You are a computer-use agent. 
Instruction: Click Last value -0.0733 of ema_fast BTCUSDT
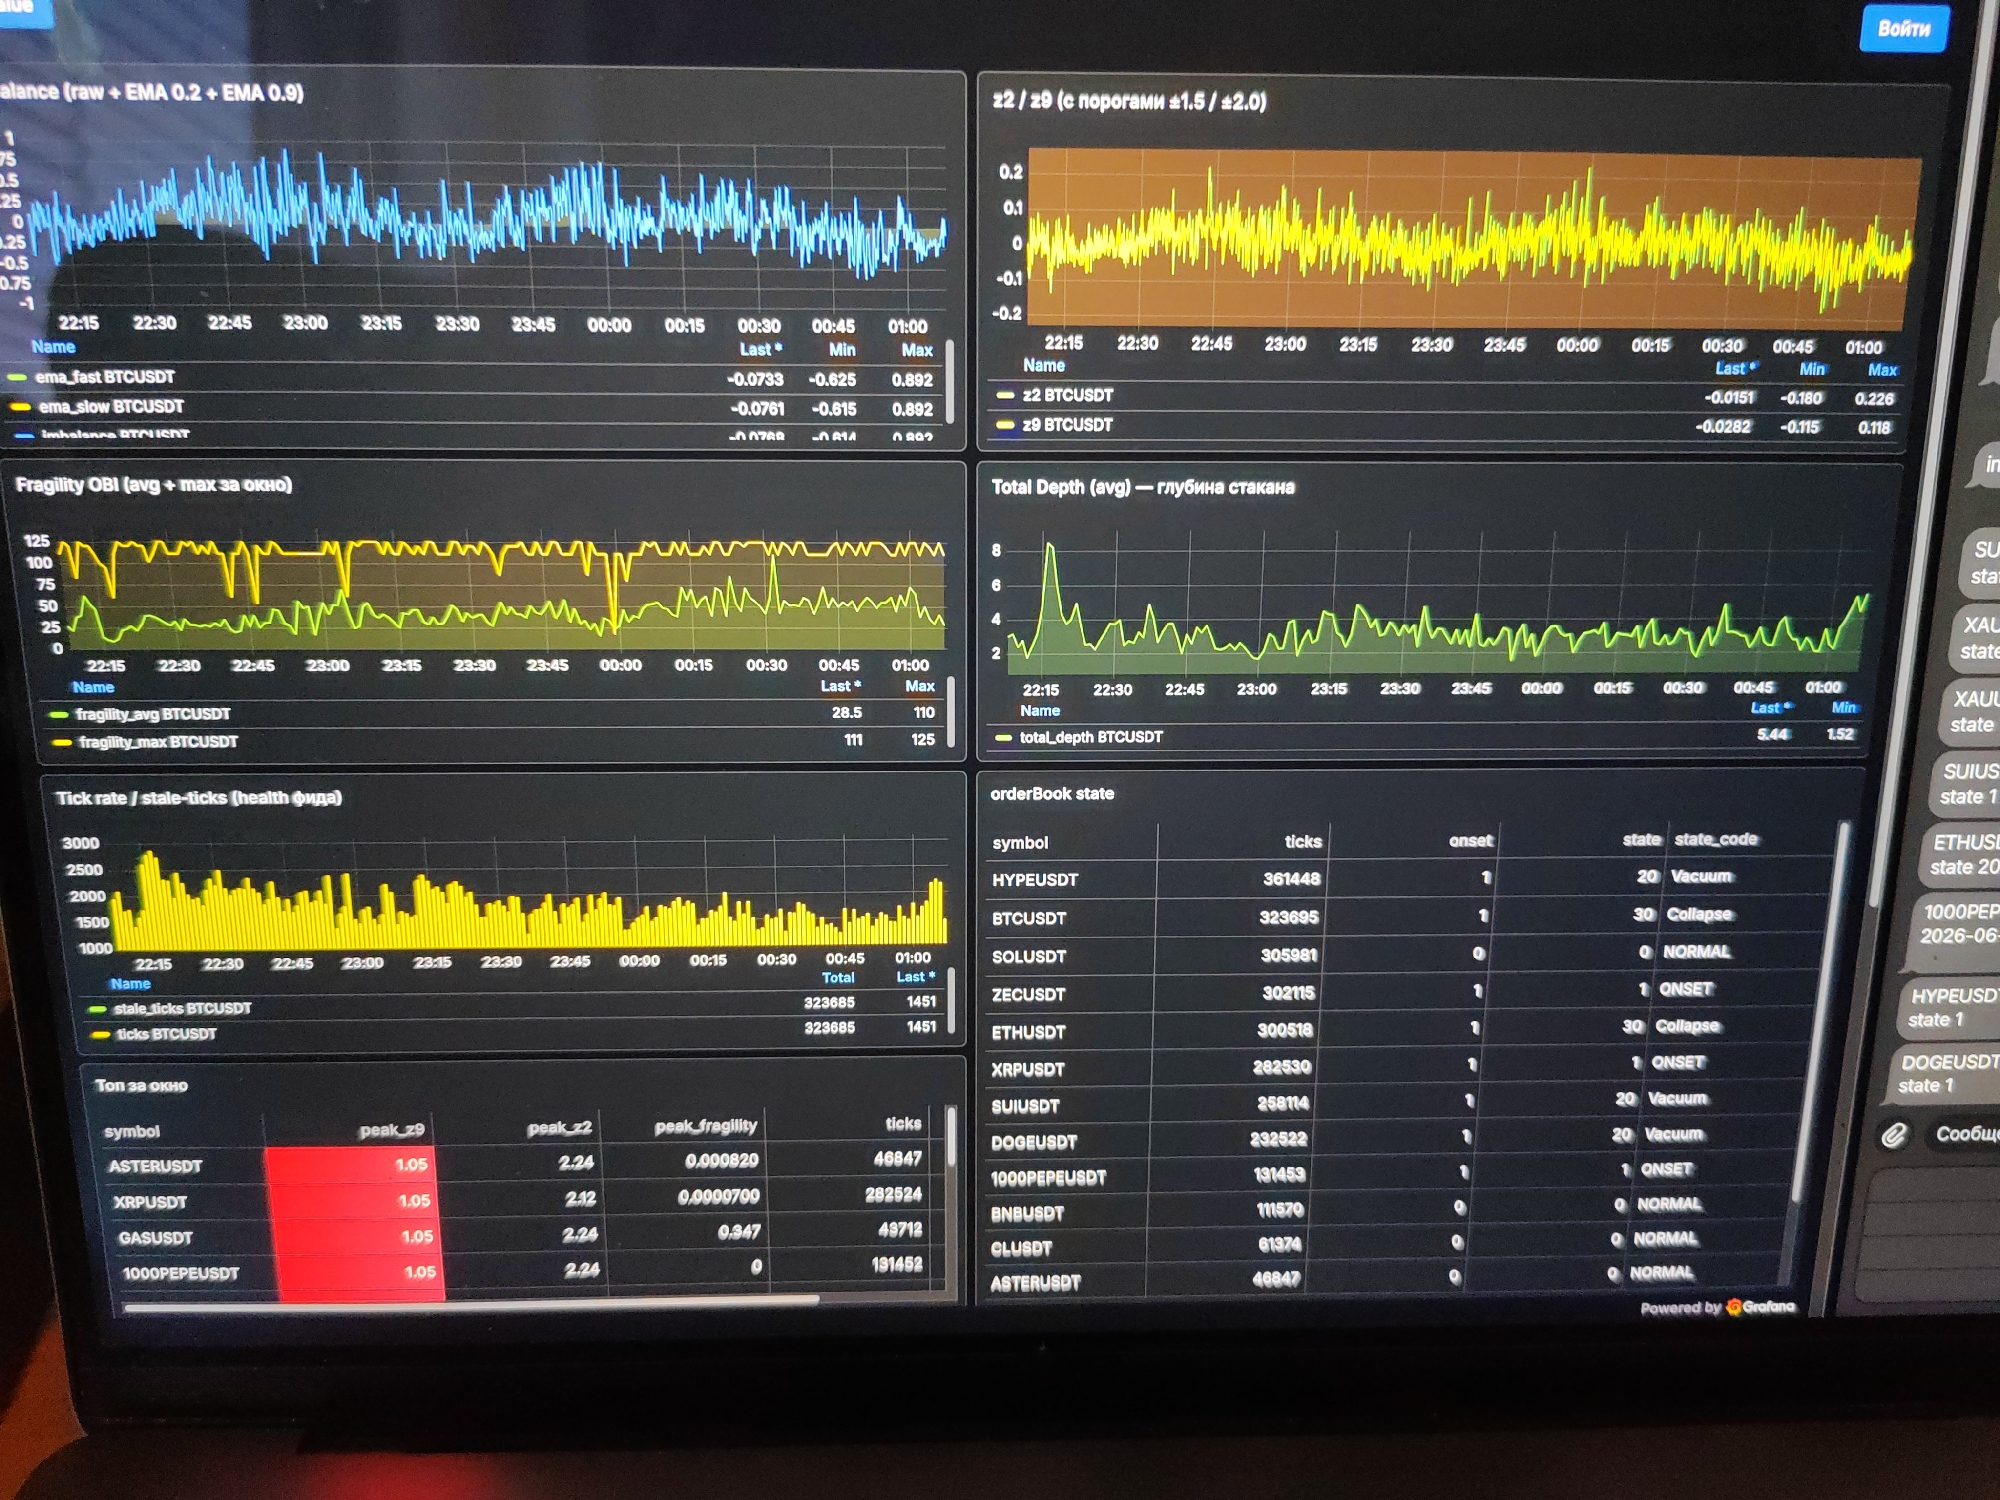[755, 380]
